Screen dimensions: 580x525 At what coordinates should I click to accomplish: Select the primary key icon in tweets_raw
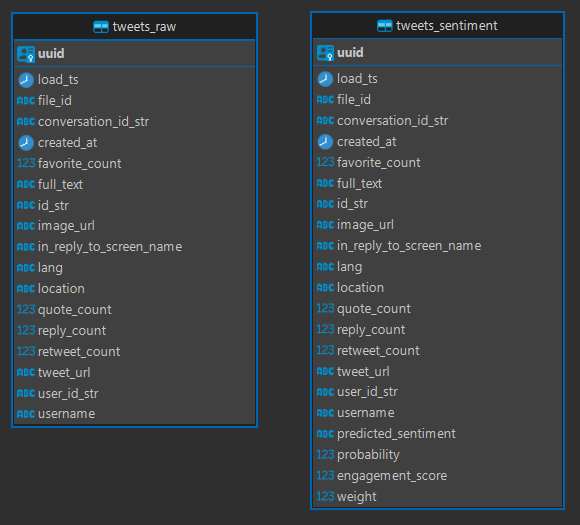[x=26, y=54]
